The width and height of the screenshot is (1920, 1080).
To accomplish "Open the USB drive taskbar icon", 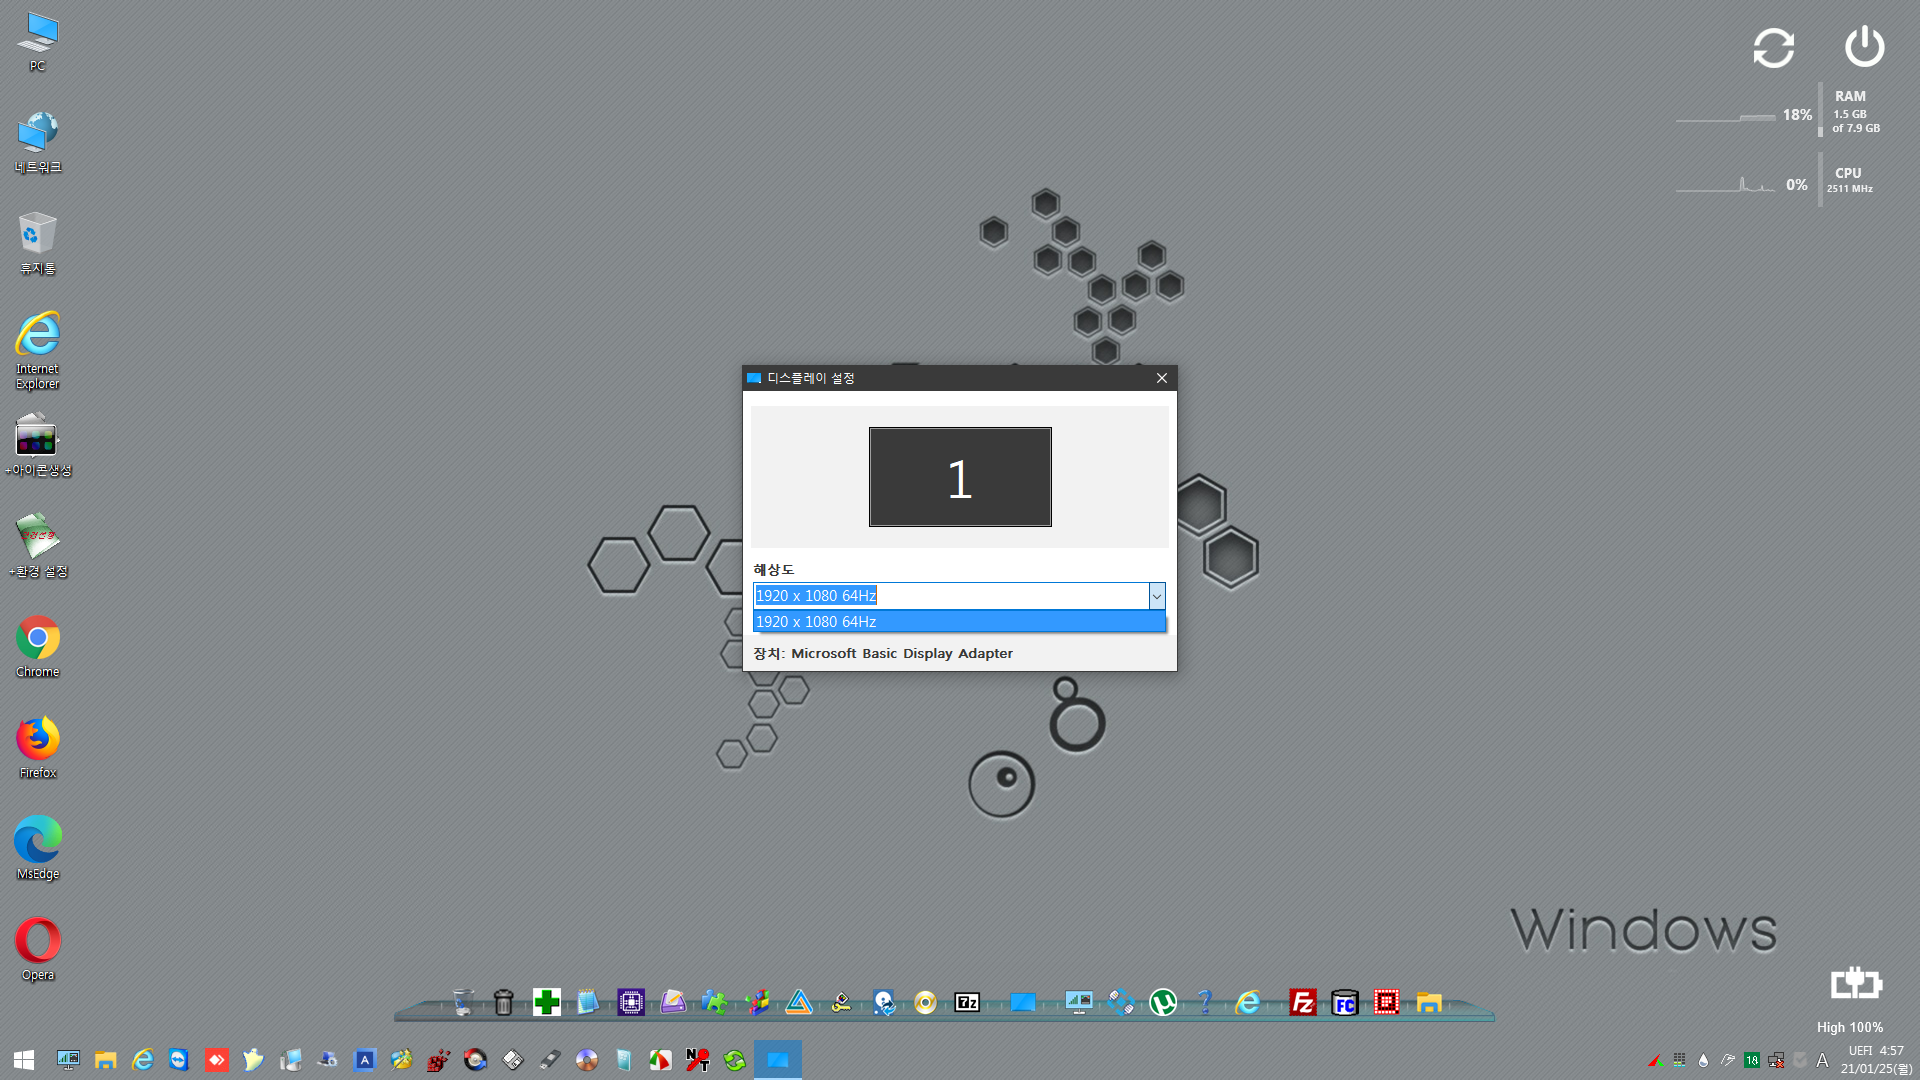I will 550,1060.
